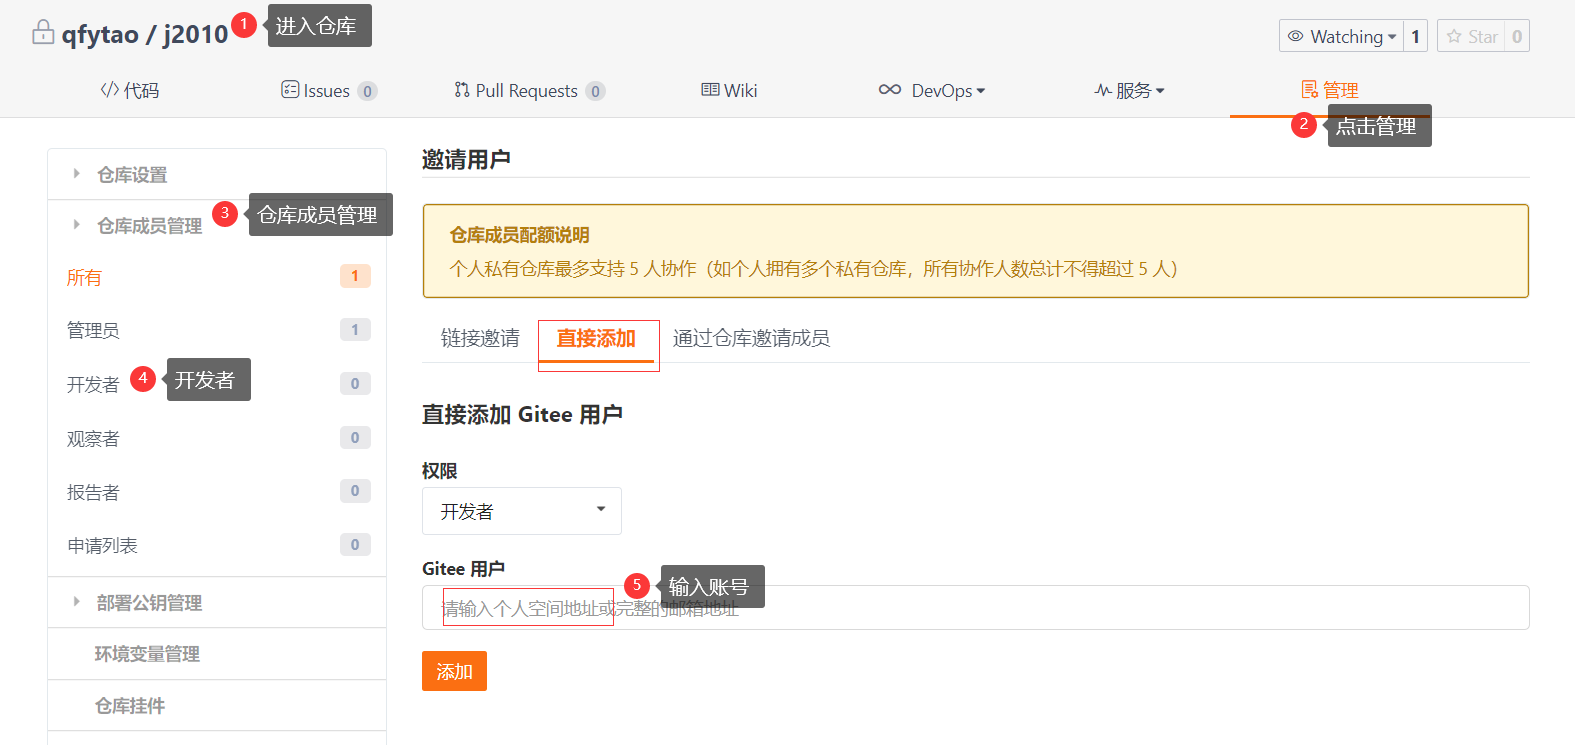Open the DevOps dropdown menu
This screenshot has height=745, width=1575.
point(932,90)
